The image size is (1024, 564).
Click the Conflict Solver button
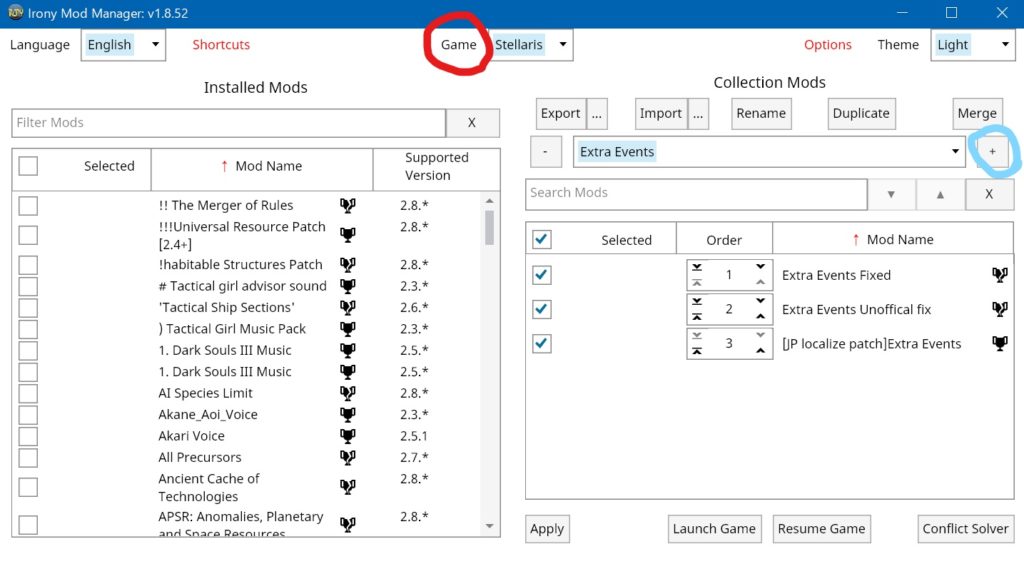coord(965,529)
